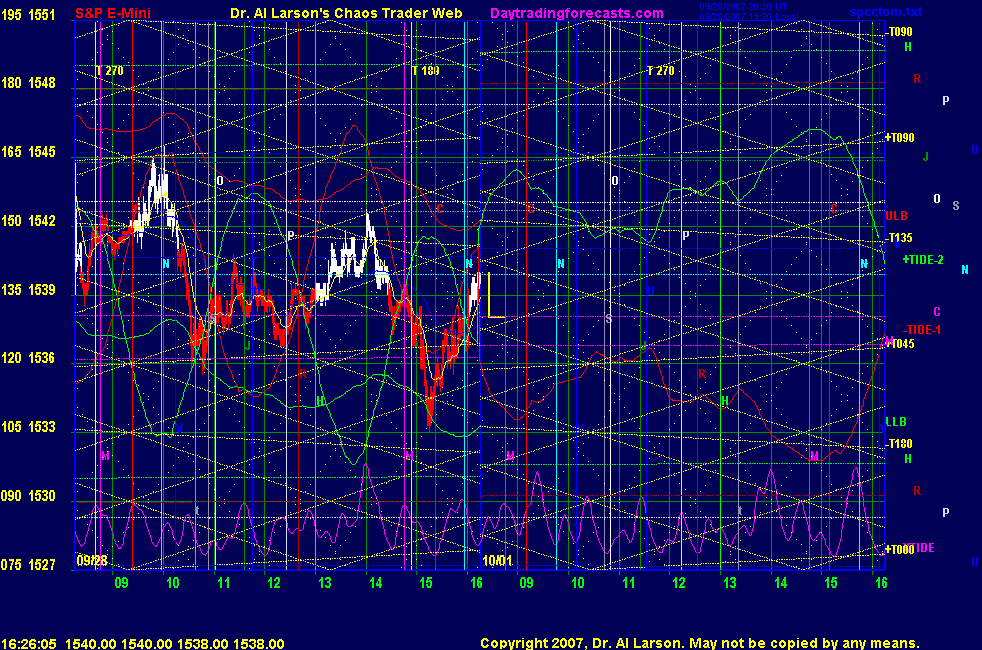The width and height of the screenshot is (982, 650).
Task: Click the "-T090" level label
Action: (x=900, y=32)
